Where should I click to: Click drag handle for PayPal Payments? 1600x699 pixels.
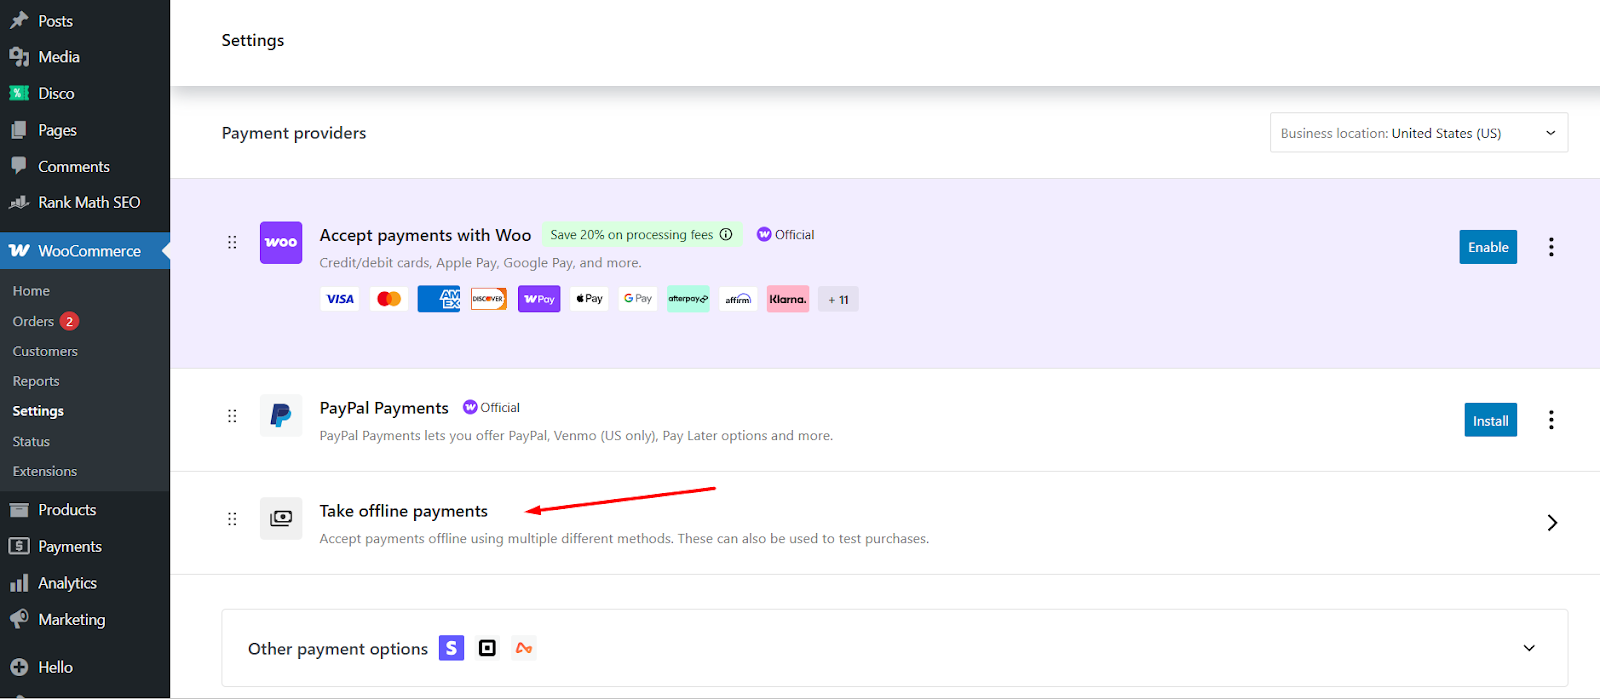click(232, 416)
